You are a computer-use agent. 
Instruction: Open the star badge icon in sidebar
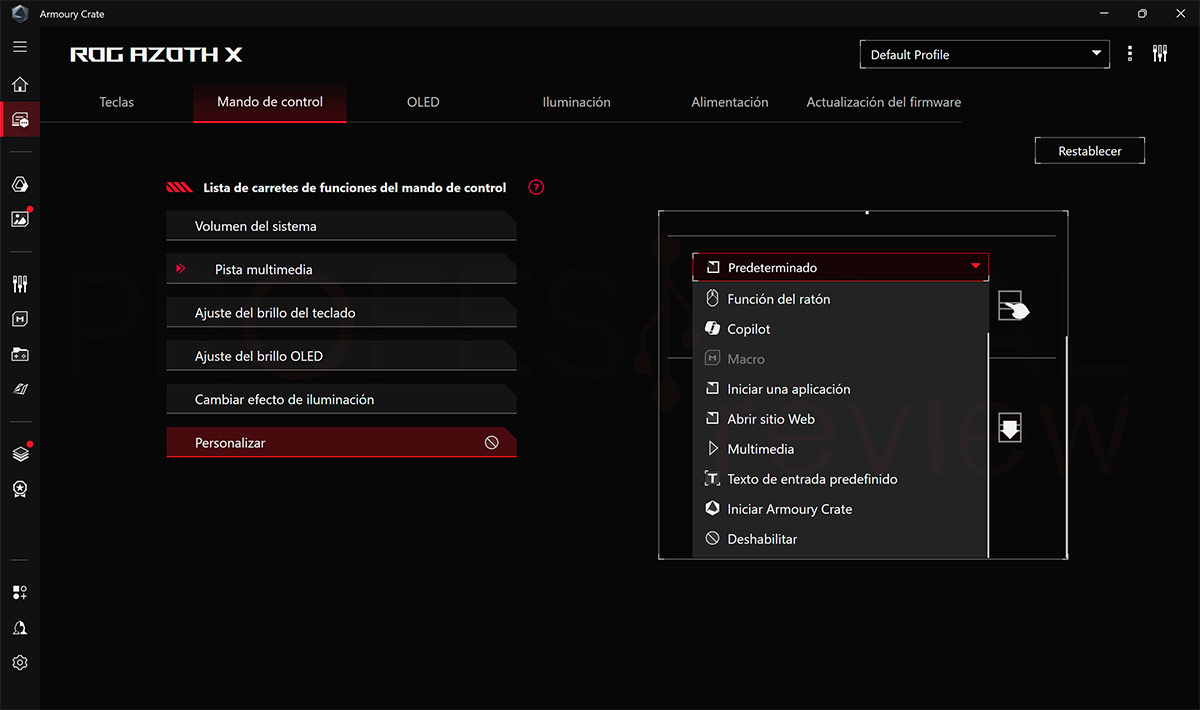click(20, 489)
